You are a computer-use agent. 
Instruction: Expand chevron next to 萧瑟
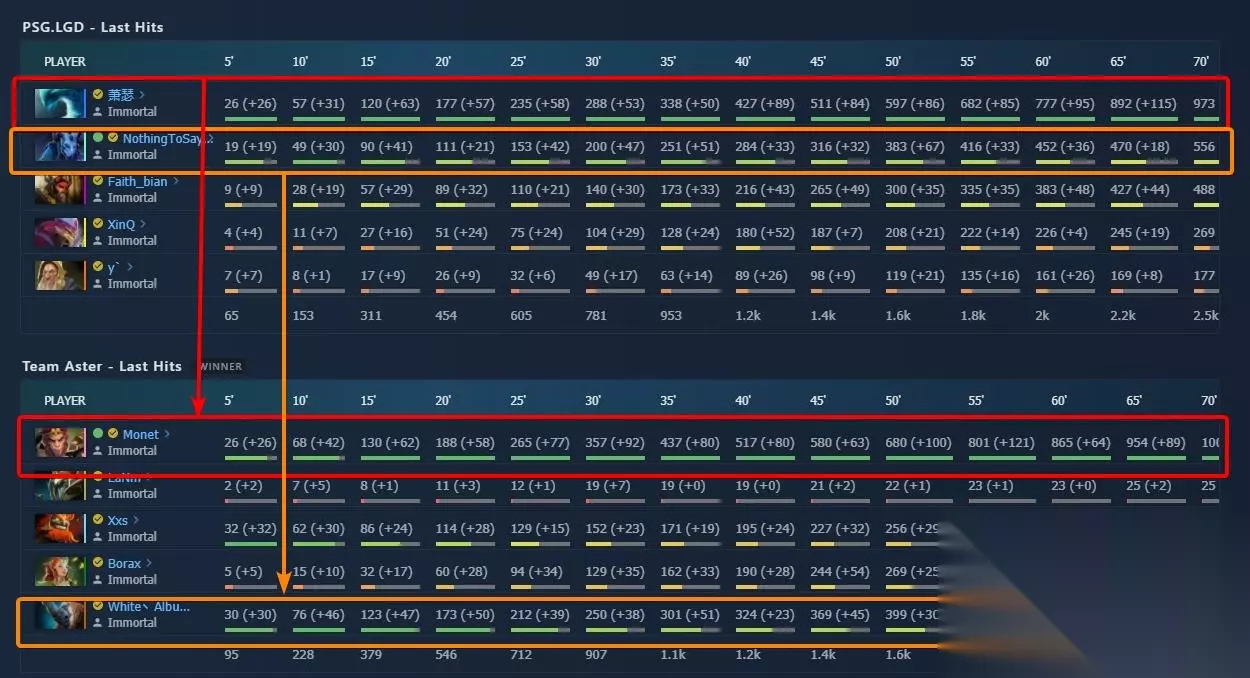click(142, 95)
